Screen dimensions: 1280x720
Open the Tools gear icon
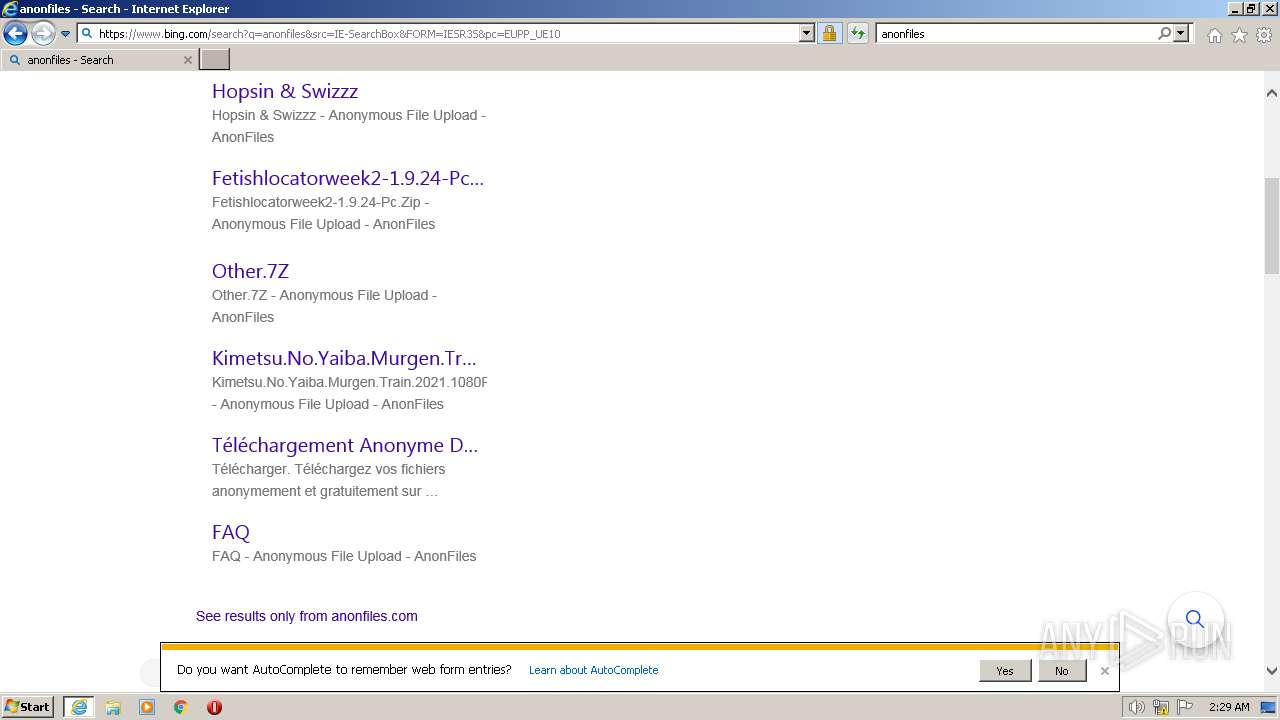pyautogui.click(x=1264, y=35)
